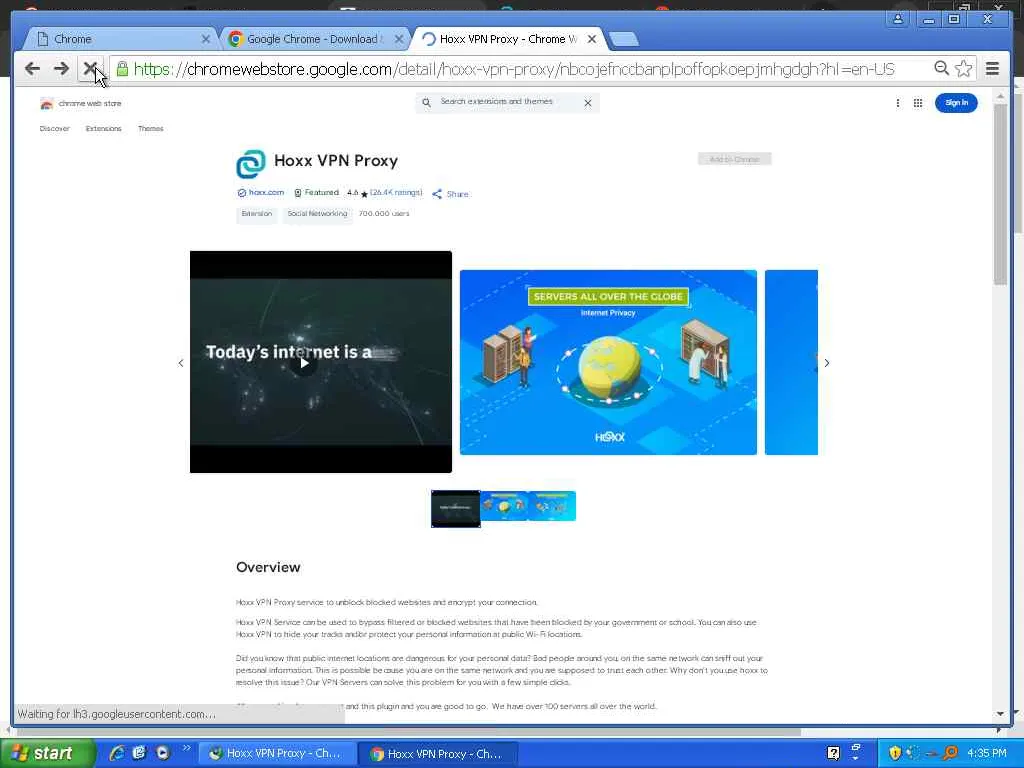Close the 'Google Chrome - Download' tab
The height and width of the screenshot is (768, 1024).
399,39
